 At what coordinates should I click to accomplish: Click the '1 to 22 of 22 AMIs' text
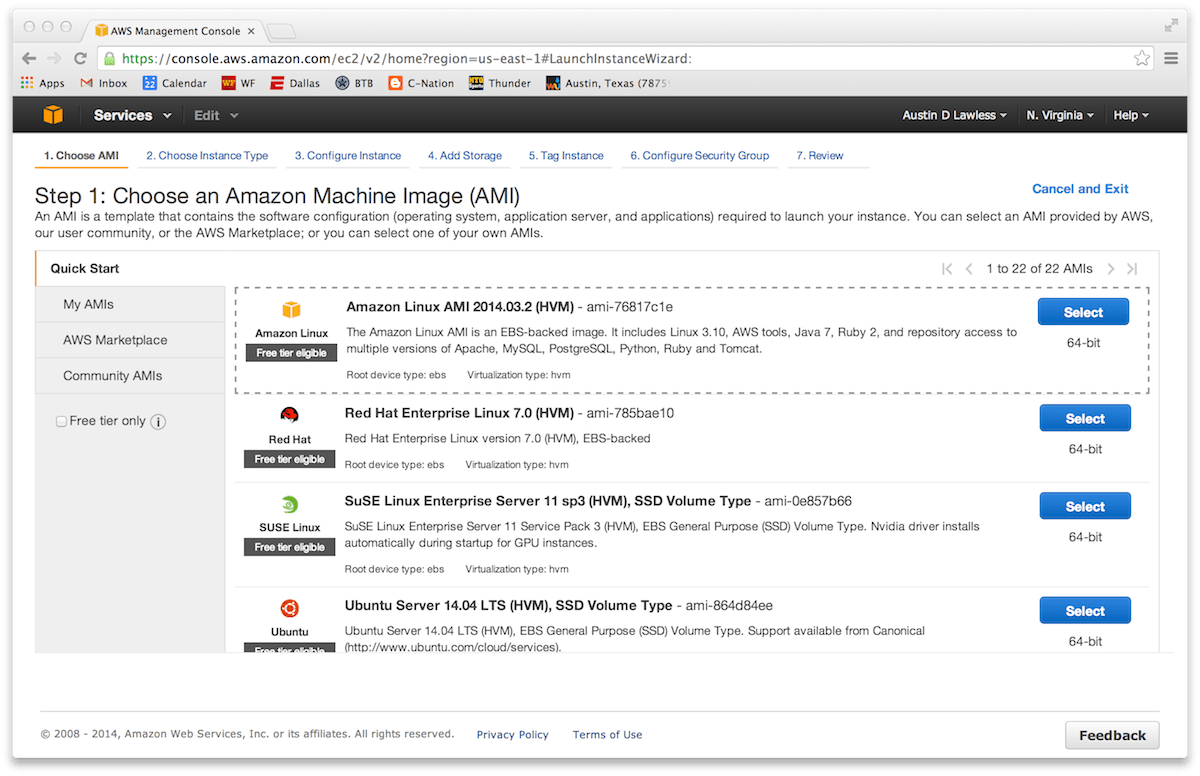point(1039,269)
